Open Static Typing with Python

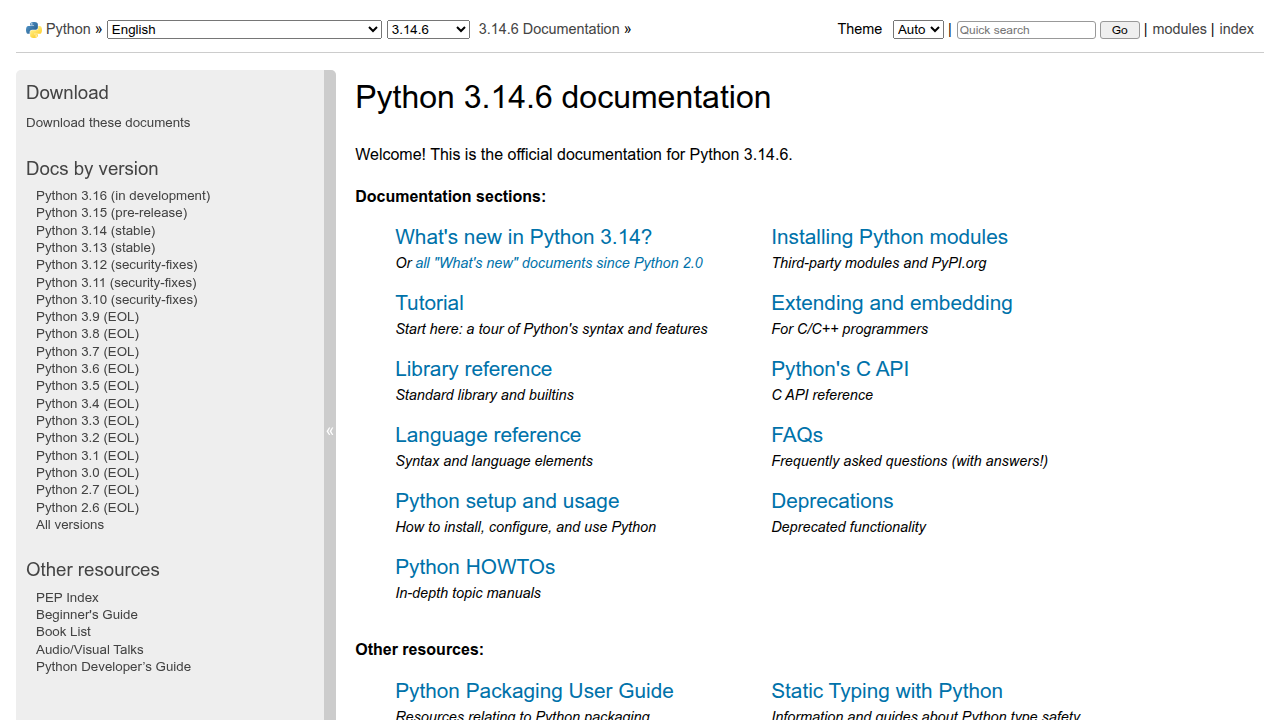(887, 691)
